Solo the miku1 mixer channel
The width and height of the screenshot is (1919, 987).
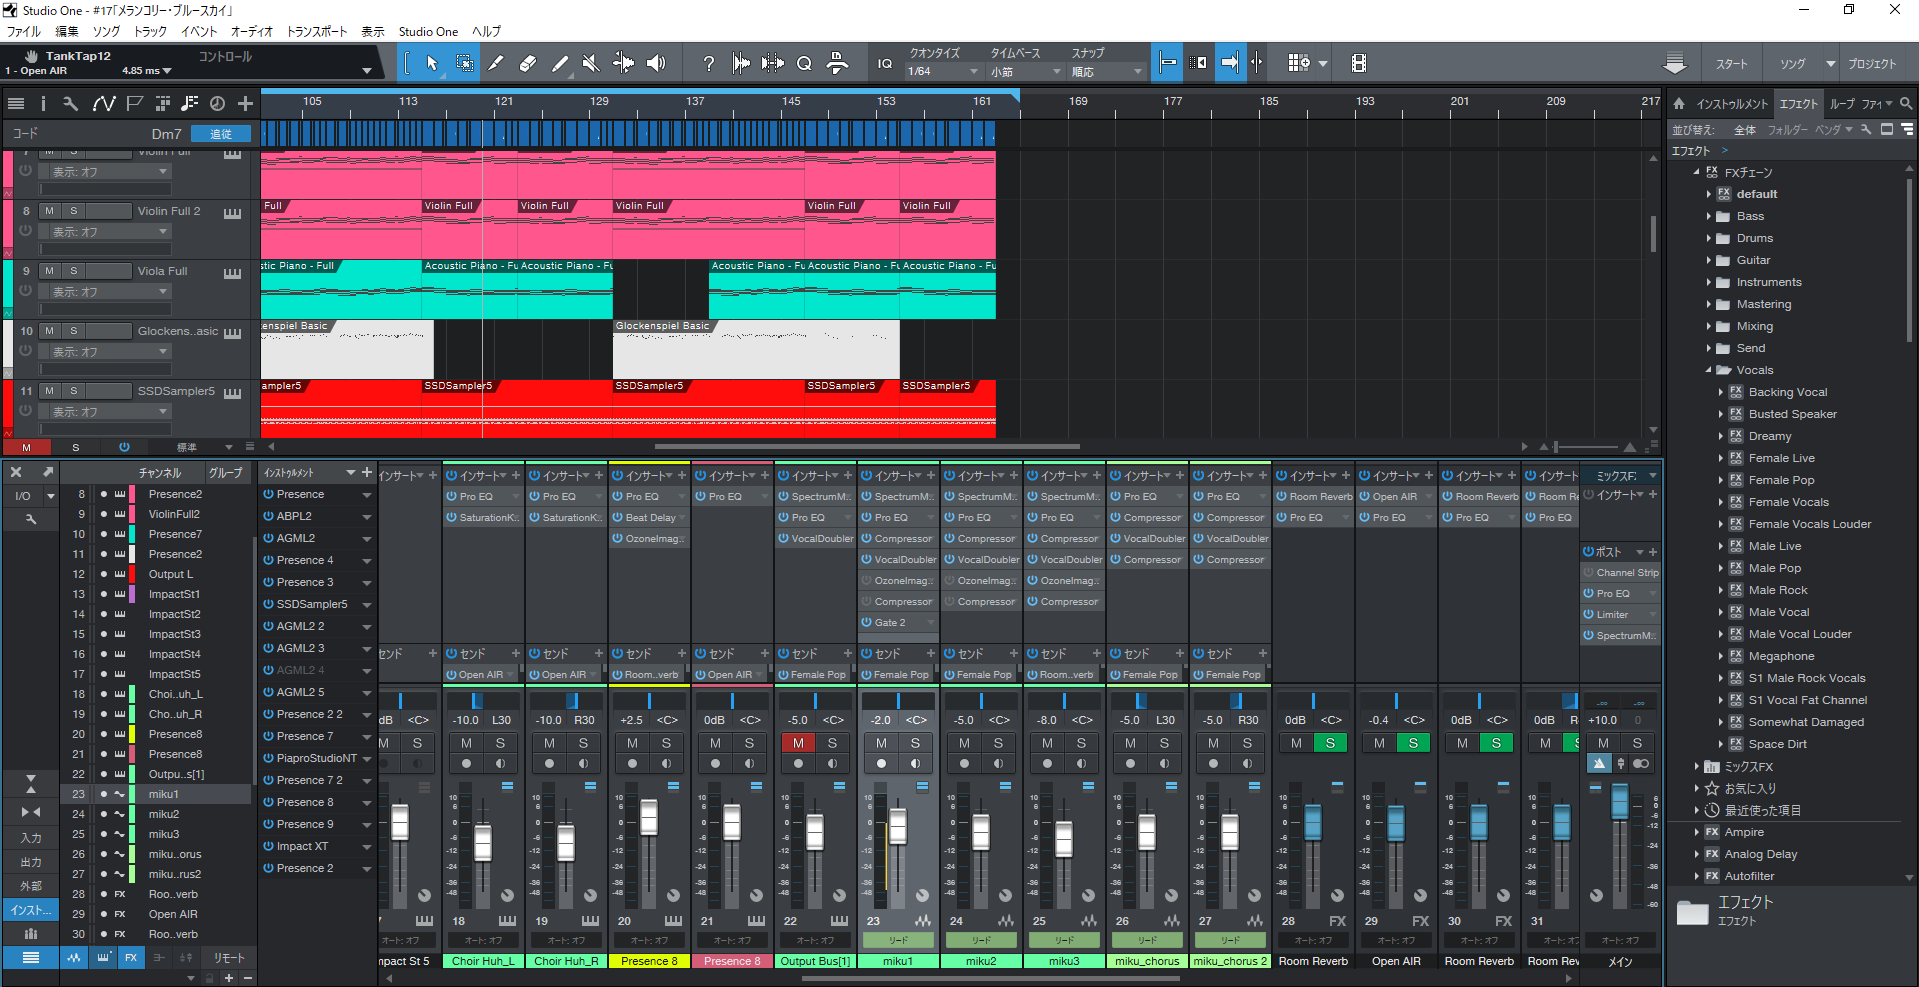[x=915, y=743]
